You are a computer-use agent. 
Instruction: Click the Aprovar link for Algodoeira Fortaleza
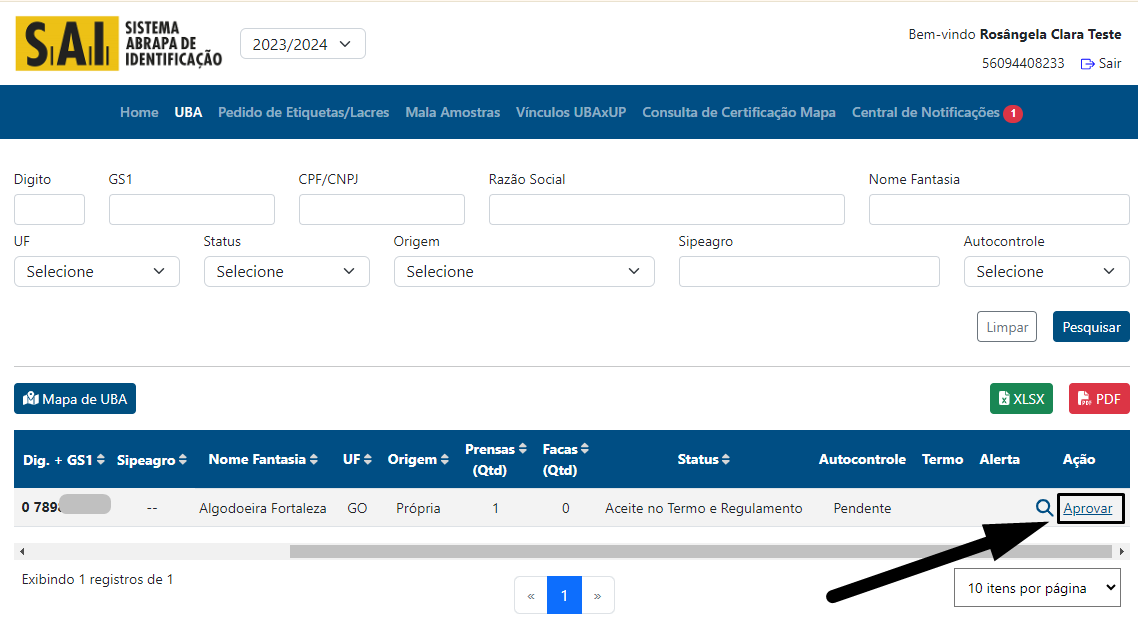pos(1088,508)
